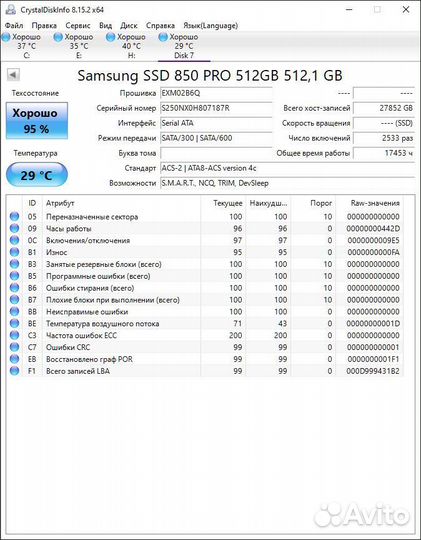Click the blue health orb of drive E:
This screenshot has height=540, width=421.
pos(58,37)
